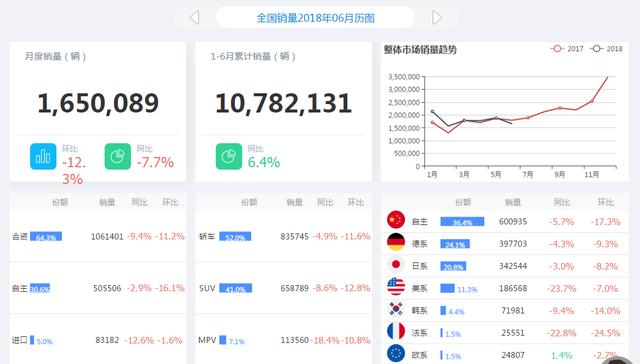Viewport: 640px width, 364px height.
Task: Click 韩系 sales value 71981
Action: click(513, 311)
